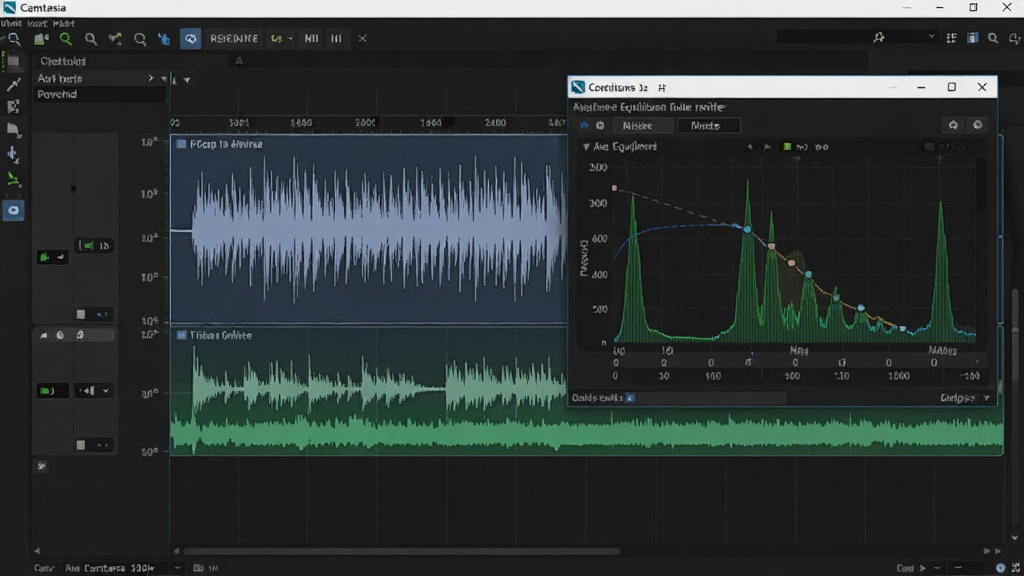
Task: Toggle the green button on the first track header
Action: pyautogui.click(x=52, y=257)
